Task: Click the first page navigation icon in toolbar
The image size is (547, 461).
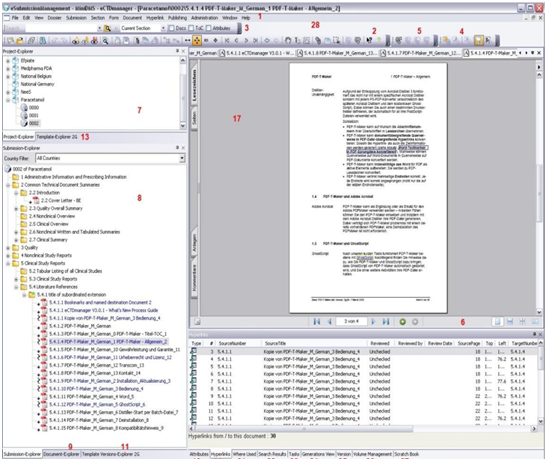Action: [227, 40]
